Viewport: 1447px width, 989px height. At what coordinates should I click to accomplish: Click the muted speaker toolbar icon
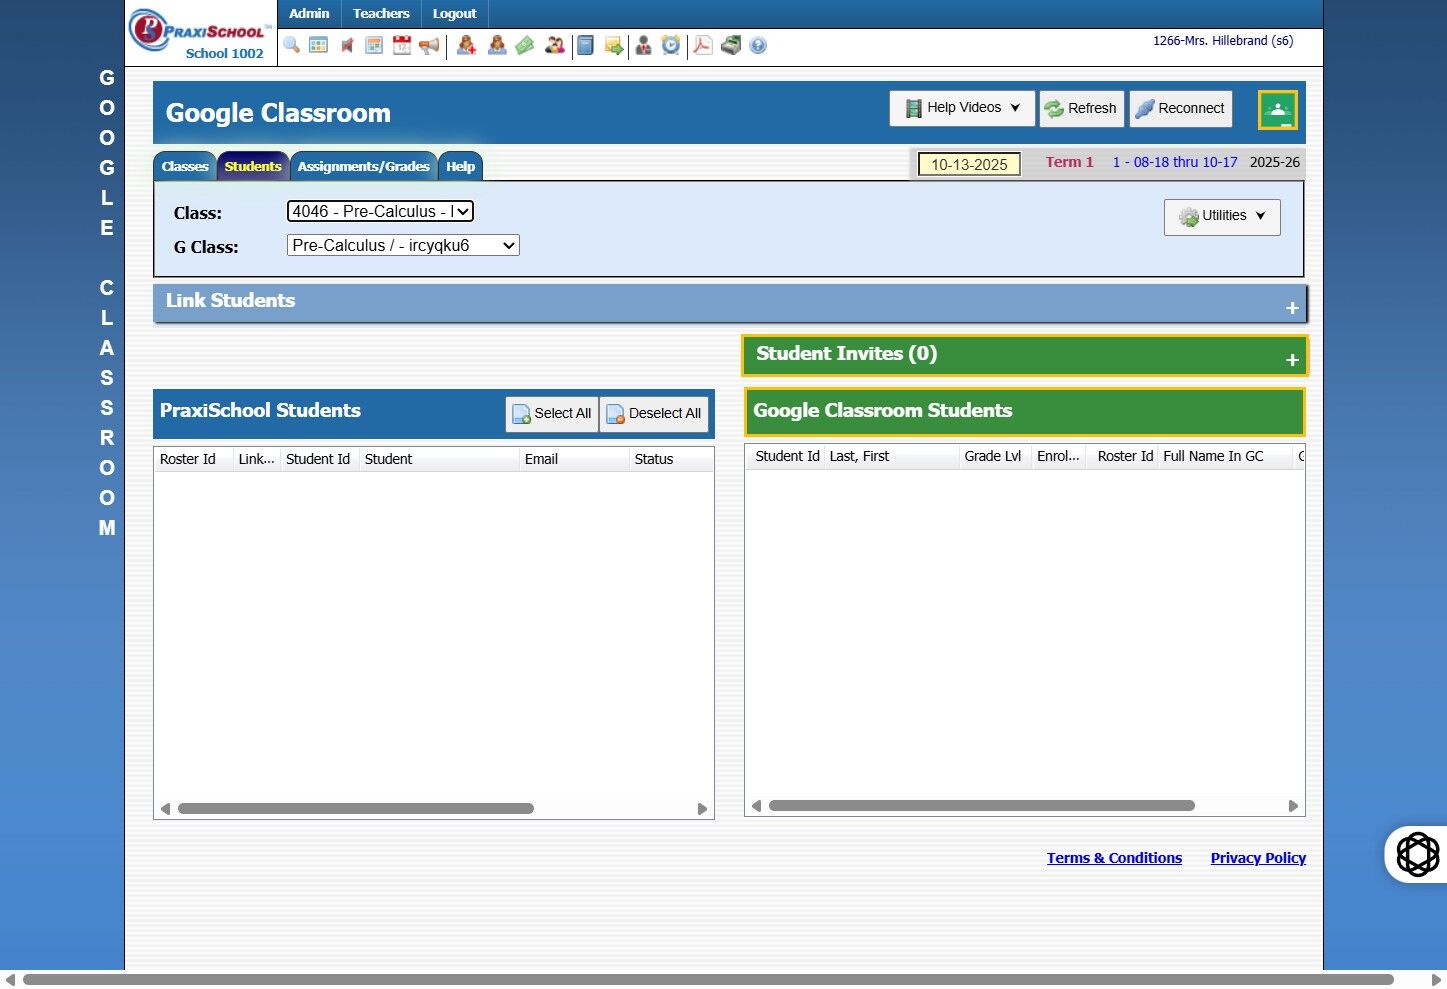coord(347,45)
